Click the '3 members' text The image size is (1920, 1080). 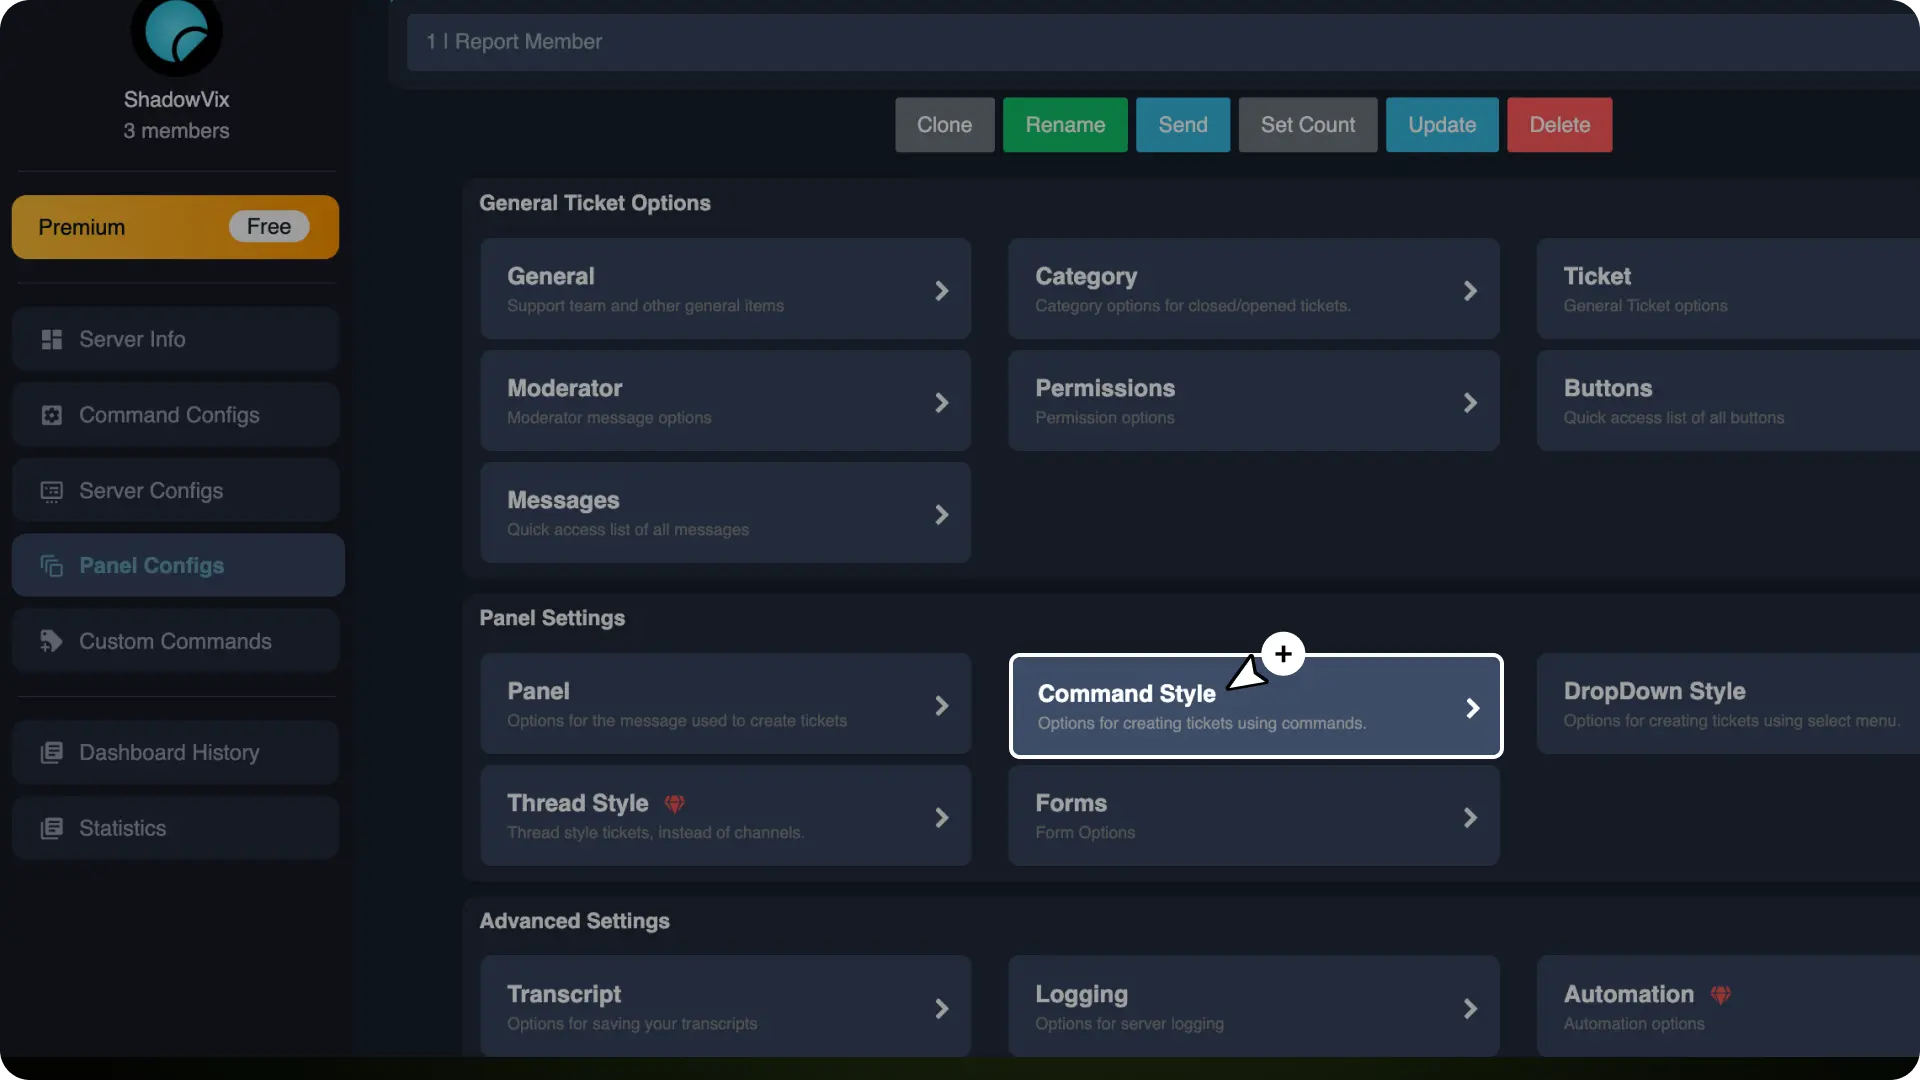(x=176, y=131)
